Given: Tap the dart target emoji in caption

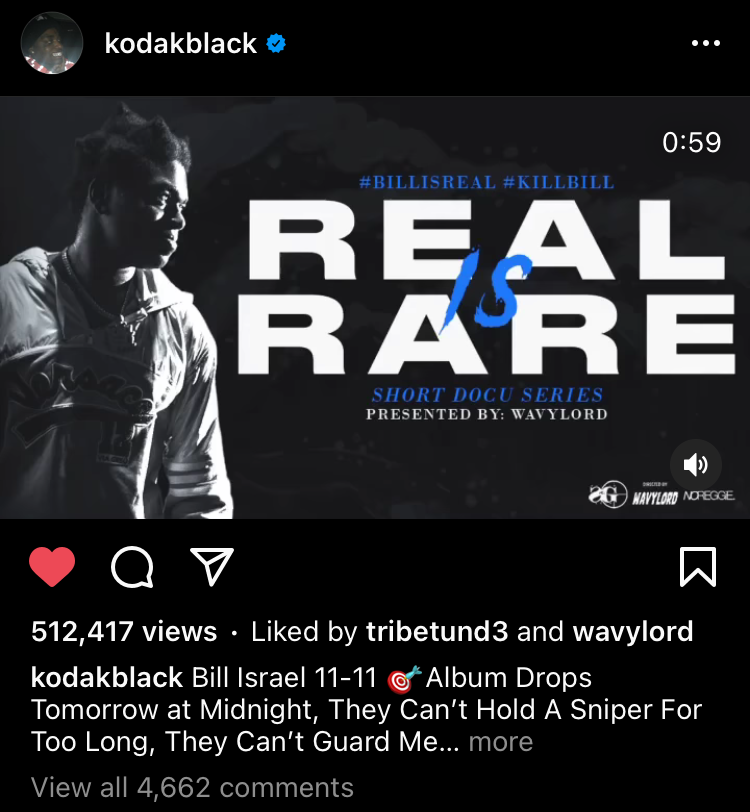Looking at the screenshot, I should coord(405,679).
